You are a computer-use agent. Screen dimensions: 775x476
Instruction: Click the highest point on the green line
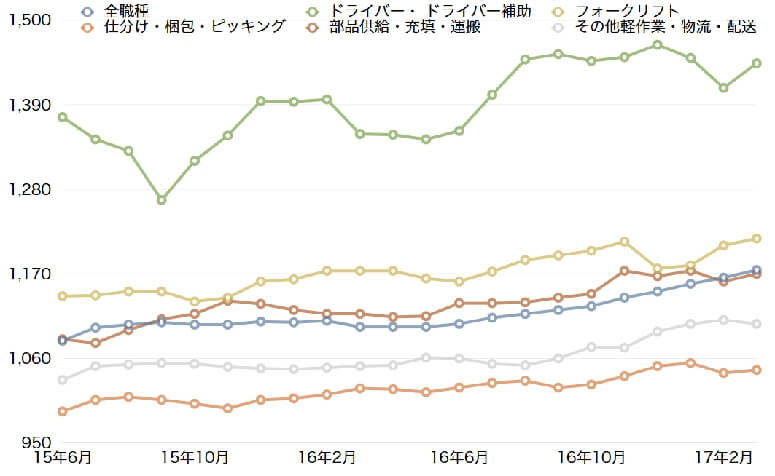click(657, 45)
